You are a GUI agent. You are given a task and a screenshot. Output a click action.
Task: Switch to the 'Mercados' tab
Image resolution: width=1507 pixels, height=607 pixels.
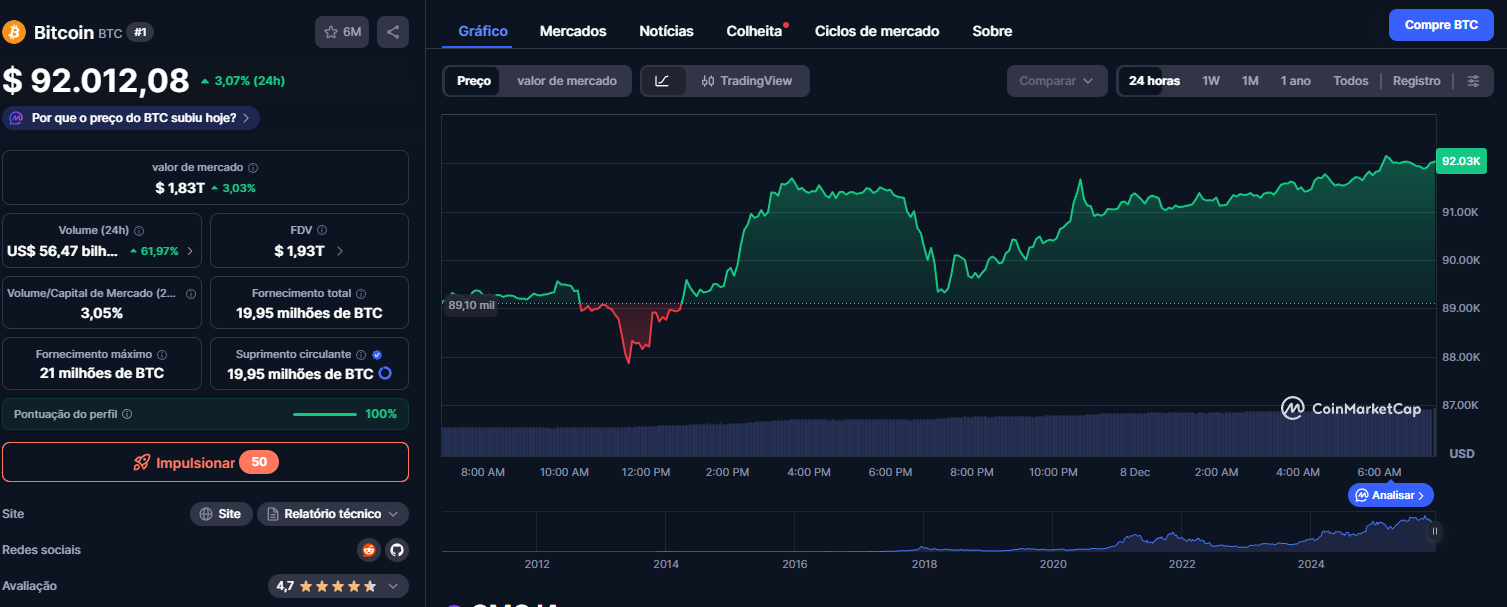tap(572, 31)
